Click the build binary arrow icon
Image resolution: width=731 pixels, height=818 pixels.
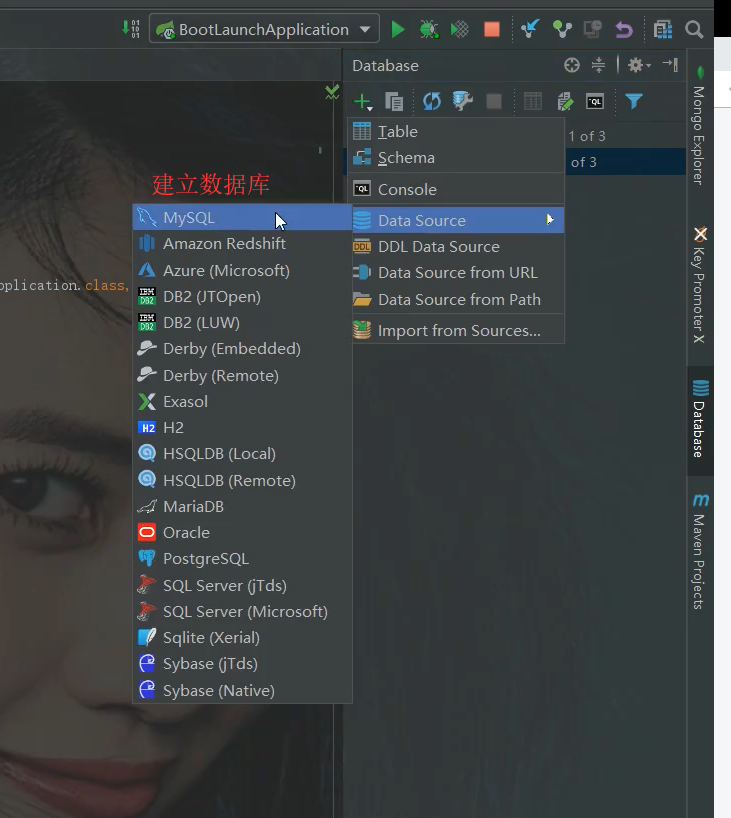click(x=130, y=29)
